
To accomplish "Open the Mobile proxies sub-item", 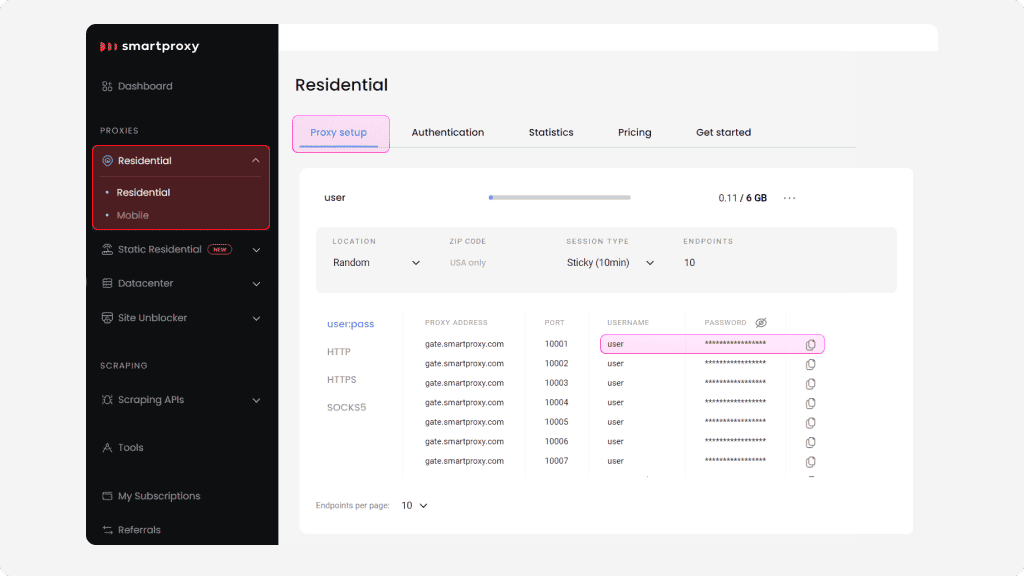I will (132, 215).
